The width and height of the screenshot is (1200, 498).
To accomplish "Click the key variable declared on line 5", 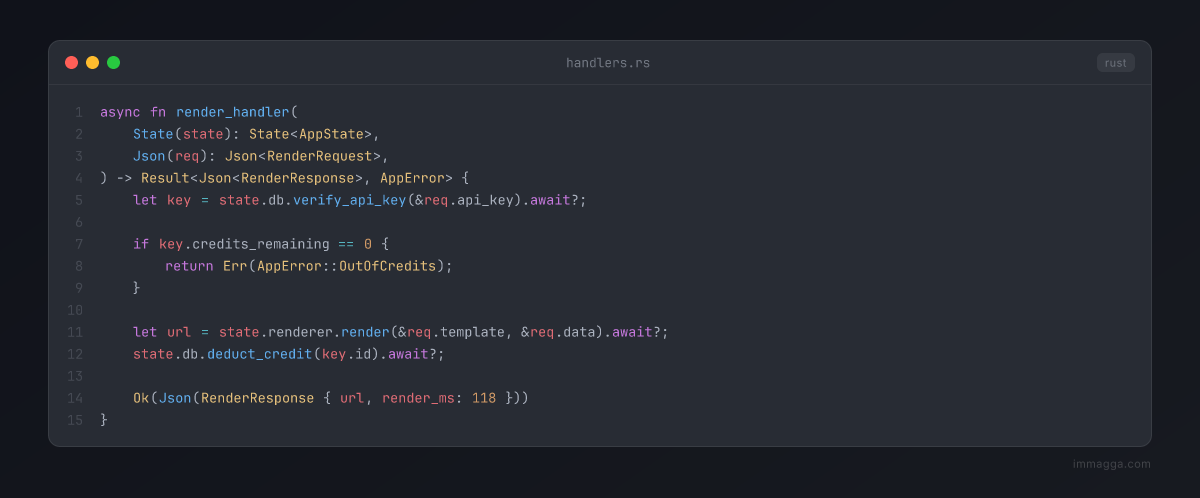I will click(x=178, y=200).
